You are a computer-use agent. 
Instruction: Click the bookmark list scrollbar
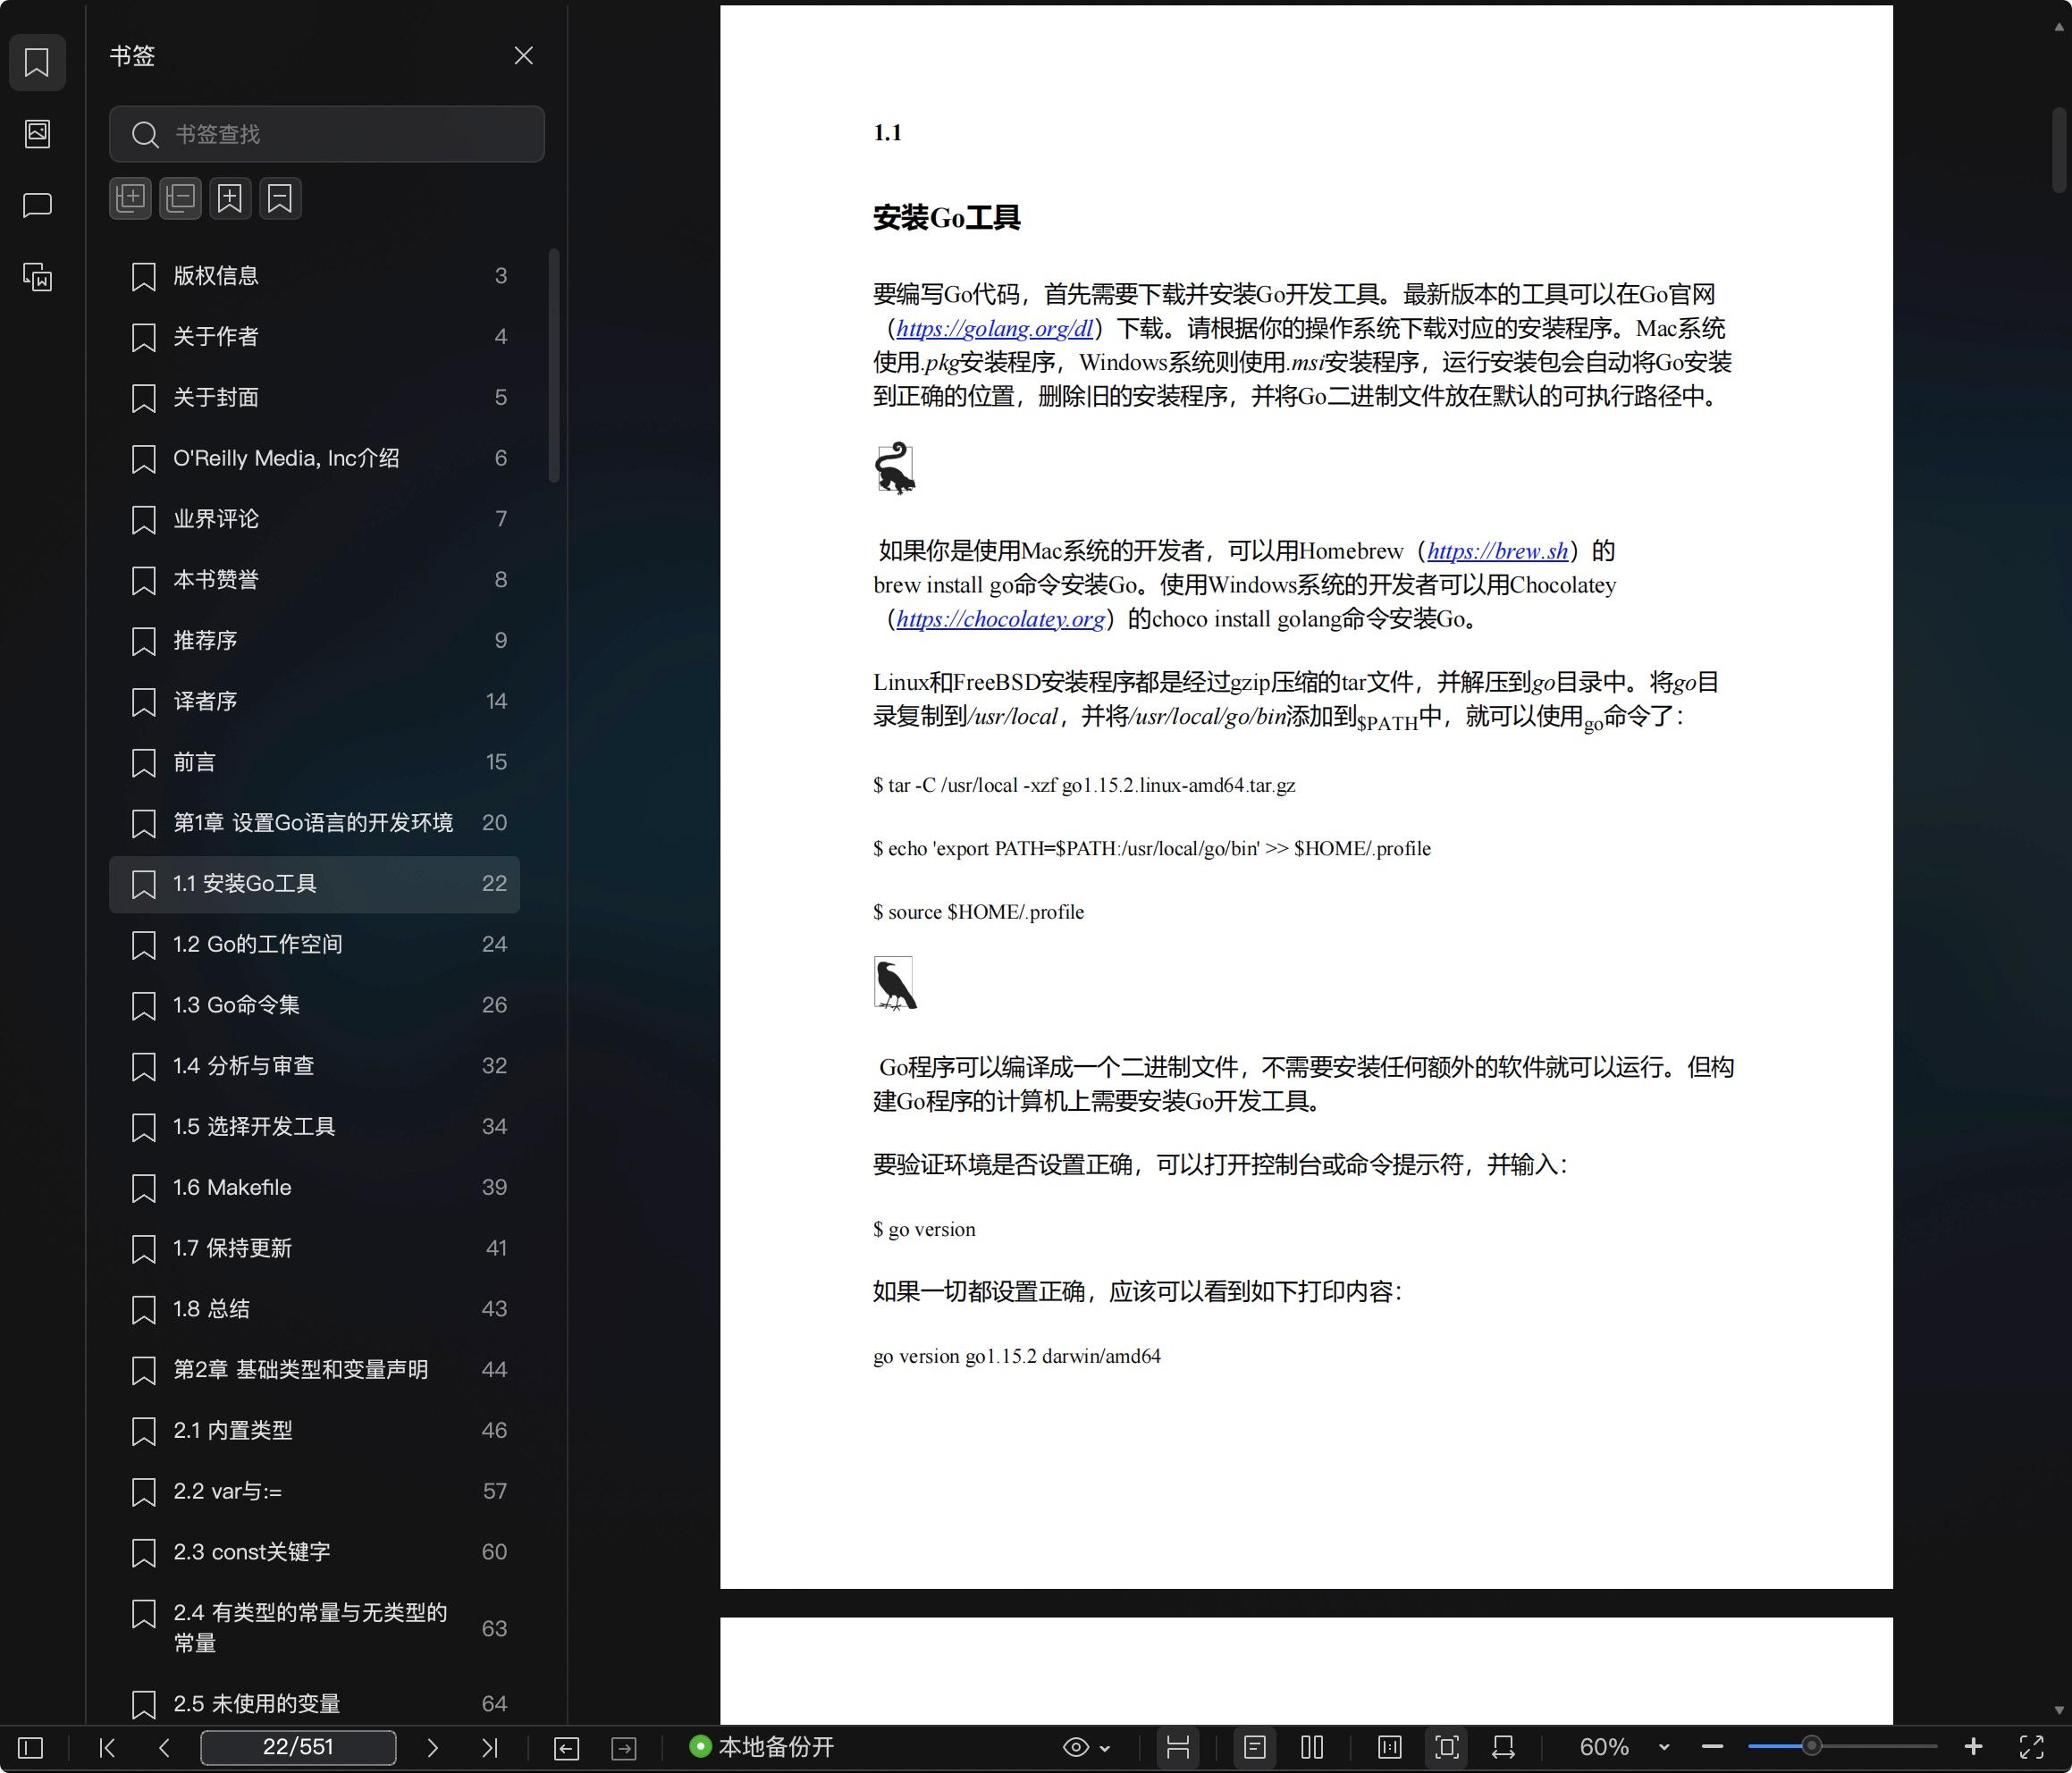554,365
